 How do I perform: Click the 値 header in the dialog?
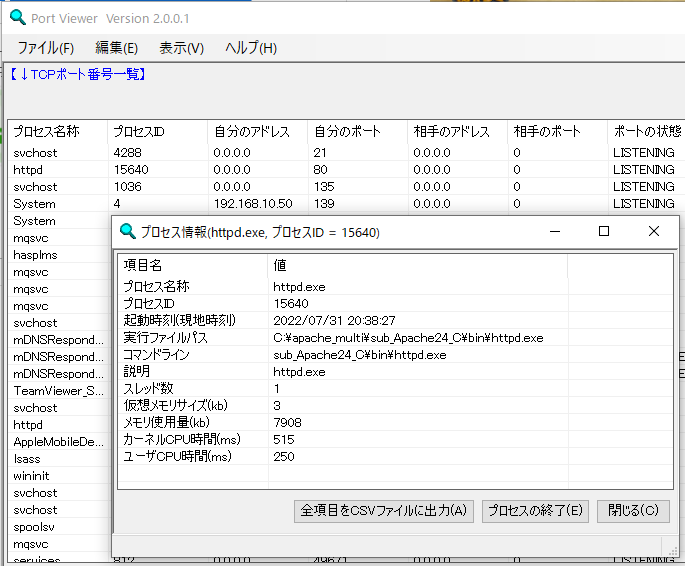(418, 265)
